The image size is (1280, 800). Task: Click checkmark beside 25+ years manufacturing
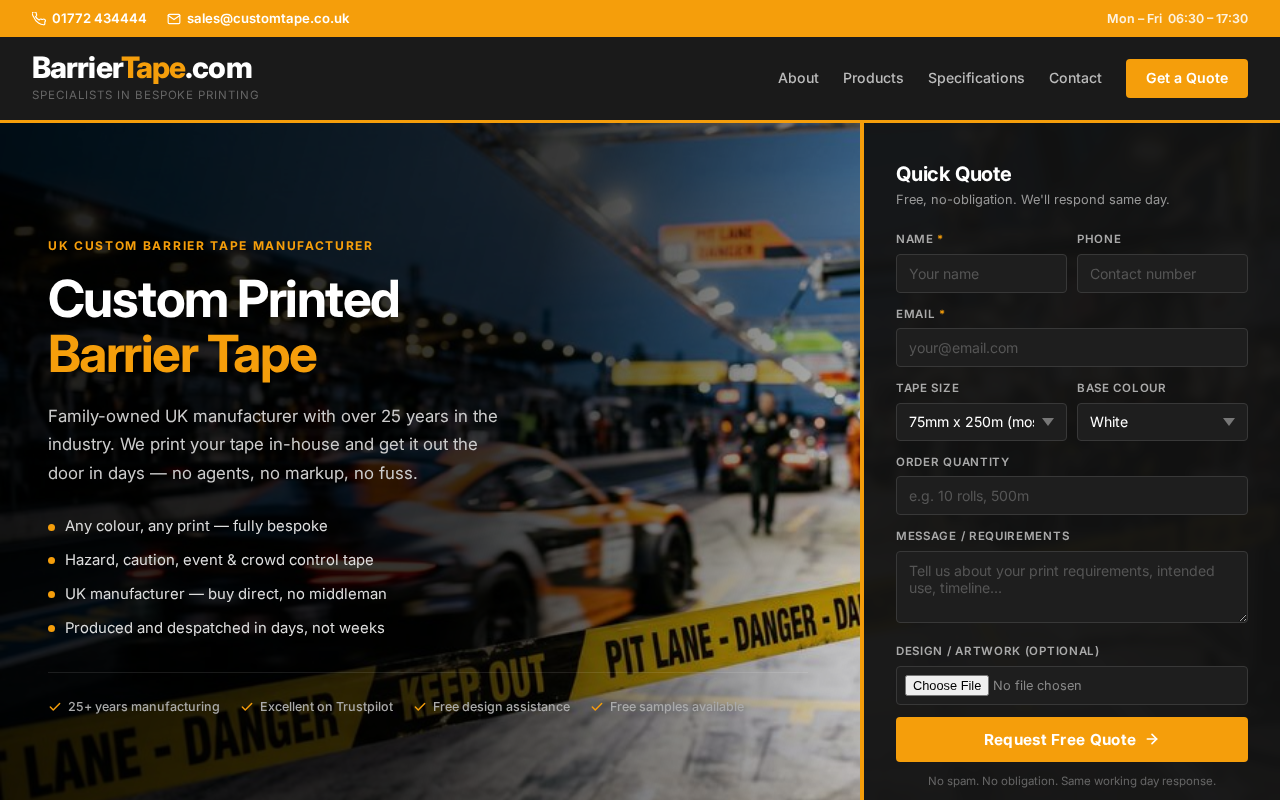click(x=55, y=707)
